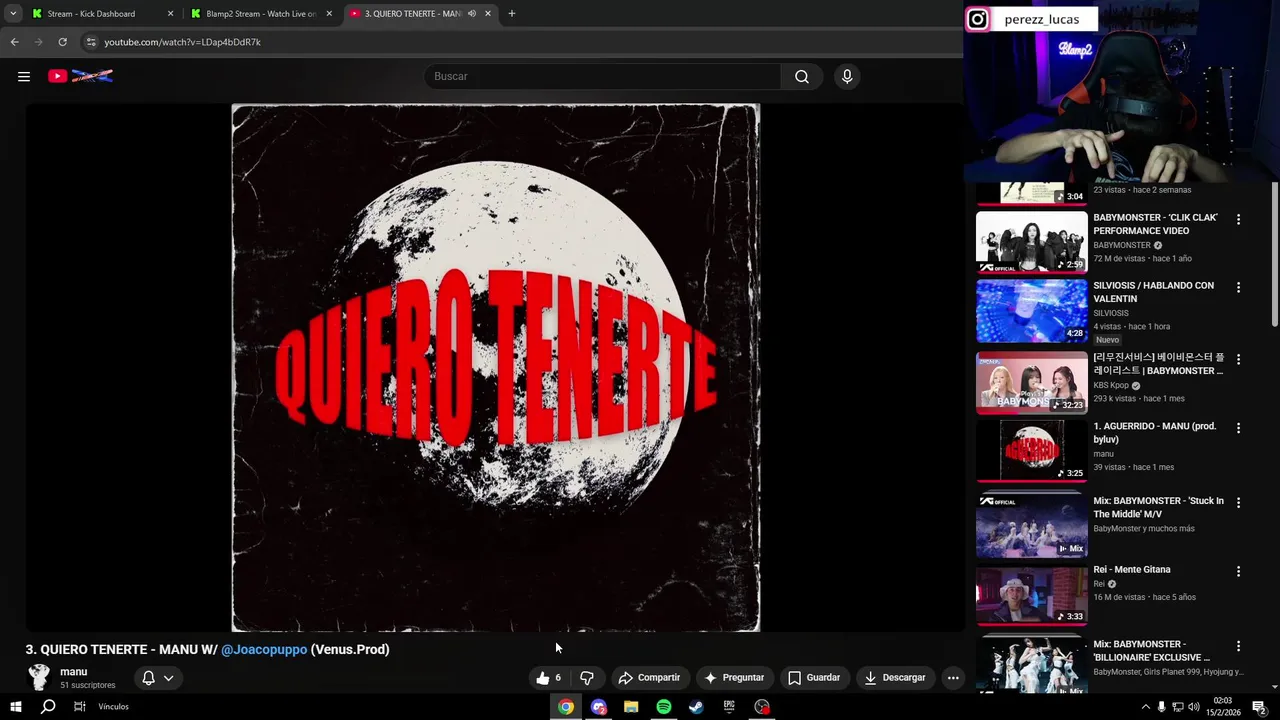Expand notification options chevron beside bell
The height and width of the screenshot is (720, 1280).
click(x=169, y=678)
